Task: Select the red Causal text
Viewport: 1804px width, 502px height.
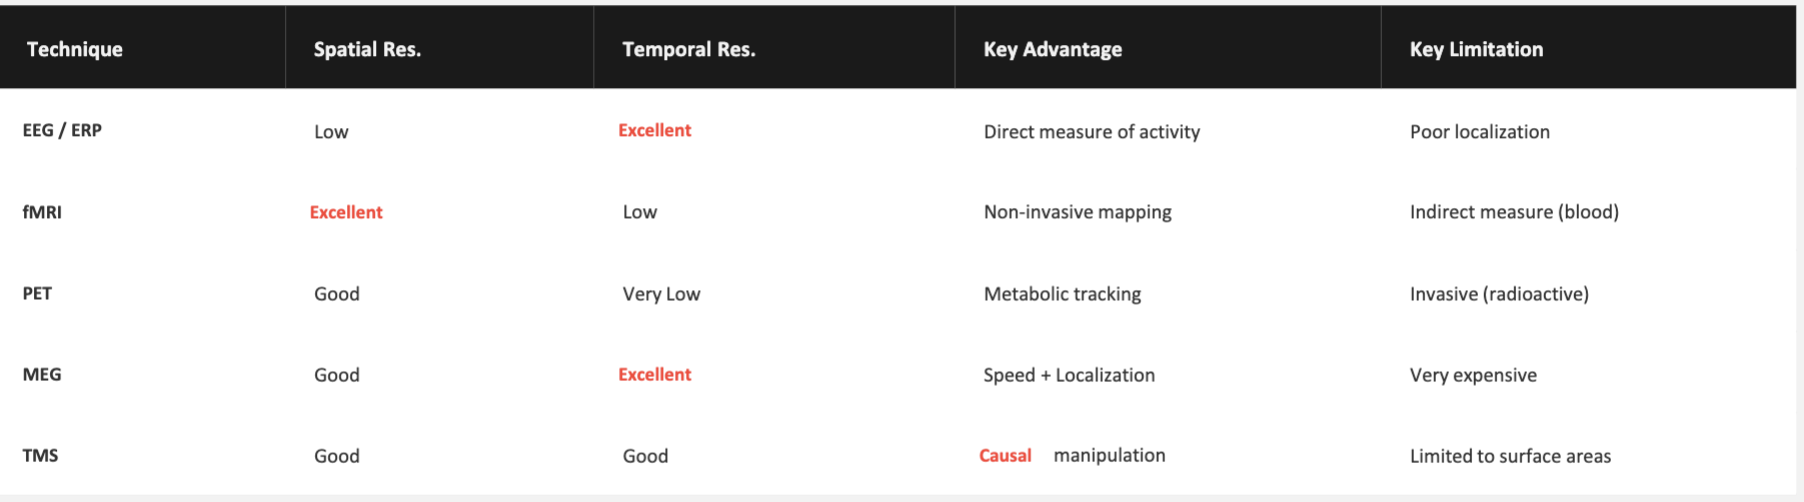Action: coord(1005,455)
